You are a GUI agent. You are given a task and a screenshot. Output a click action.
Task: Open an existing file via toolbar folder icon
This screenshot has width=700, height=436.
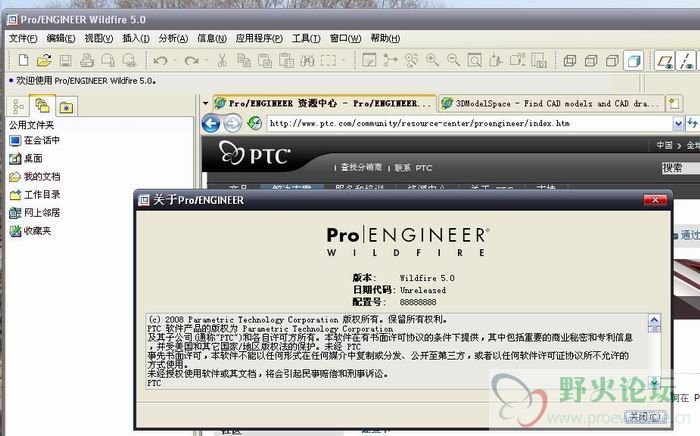[44, 60]
